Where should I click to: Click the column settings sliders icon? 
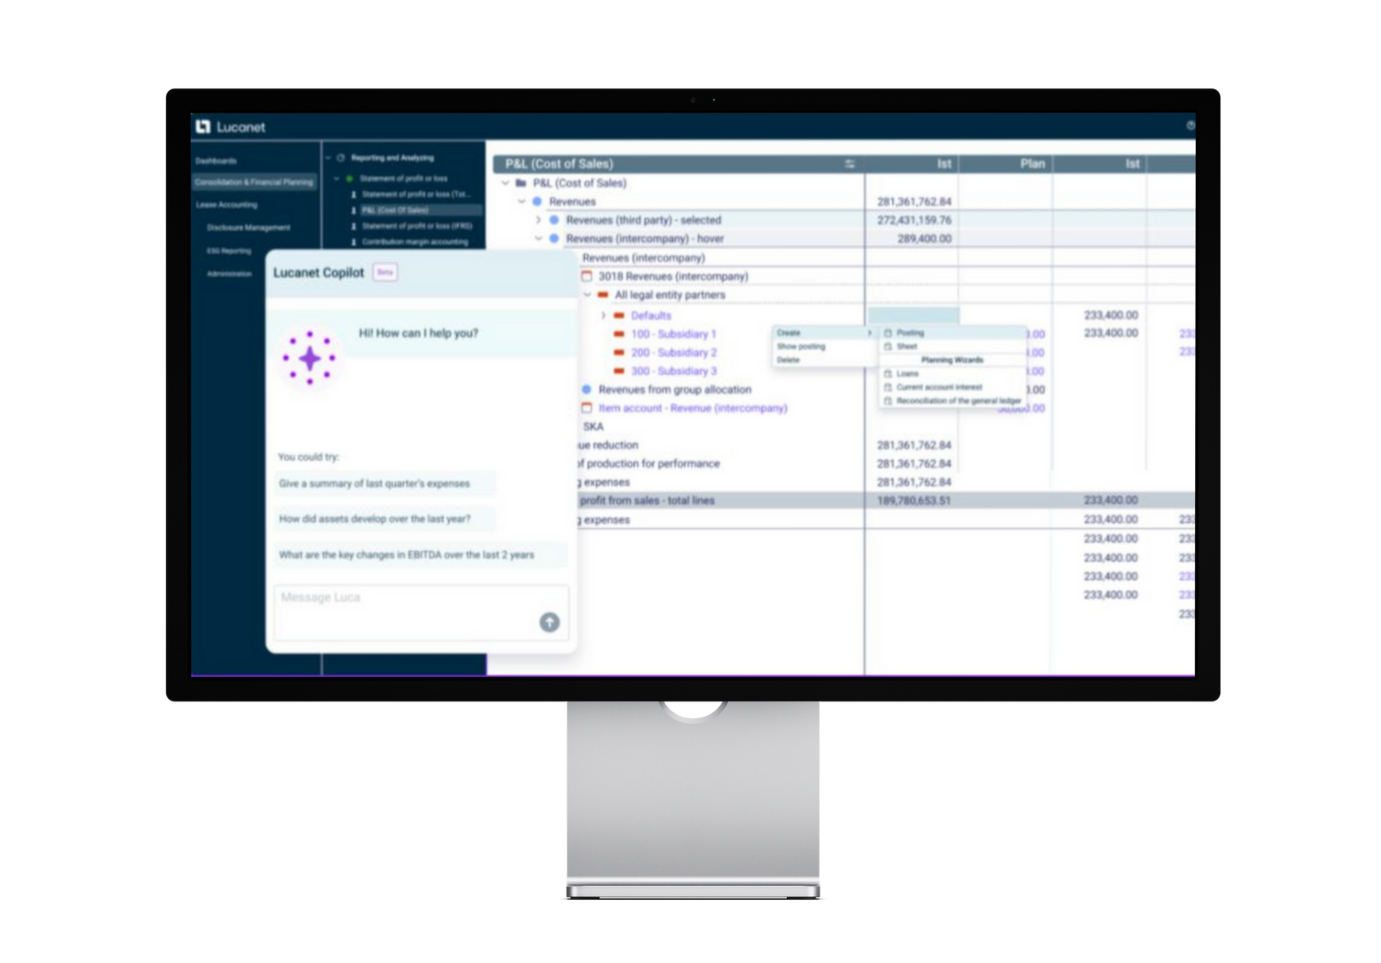point(849,164)
